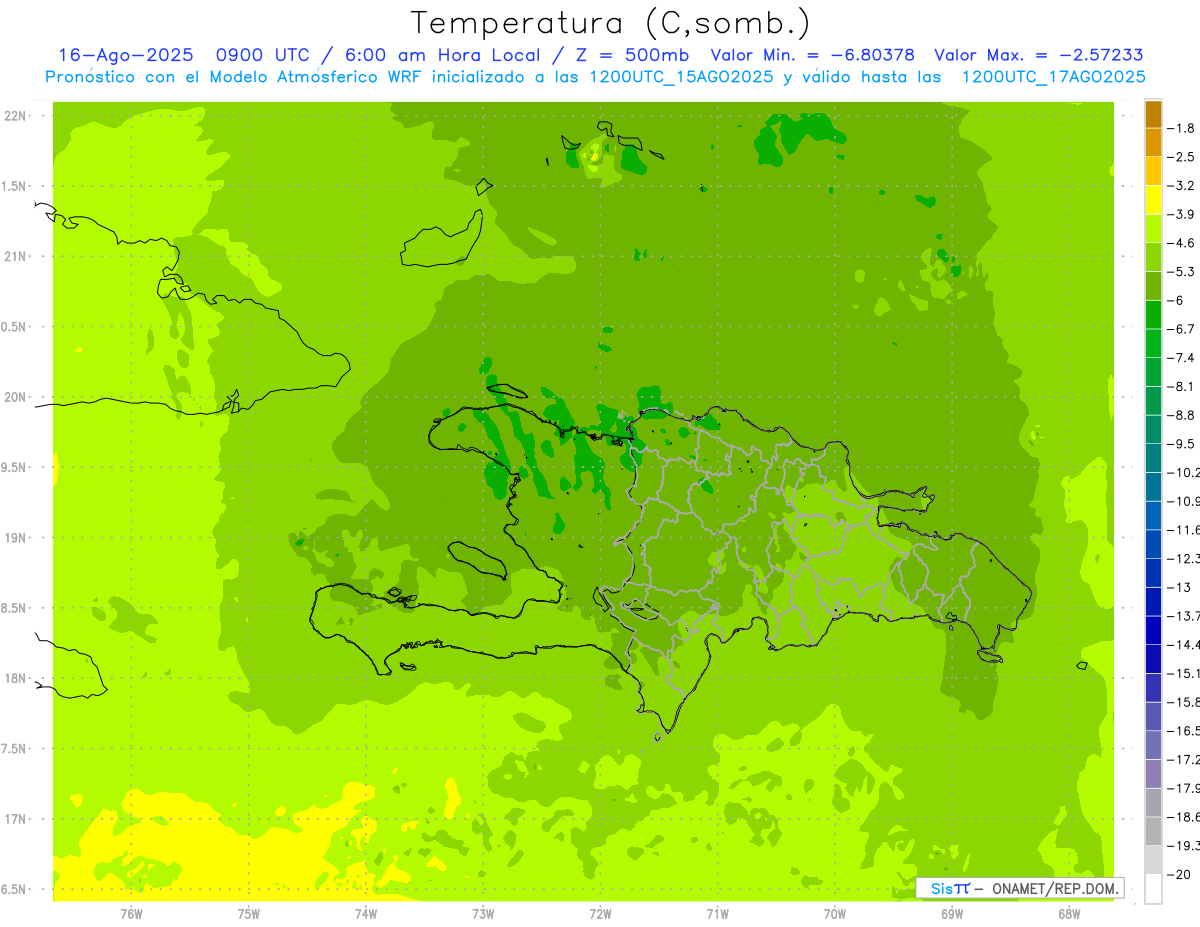Click the "18N" latitude label

click(x=17, y=678)
